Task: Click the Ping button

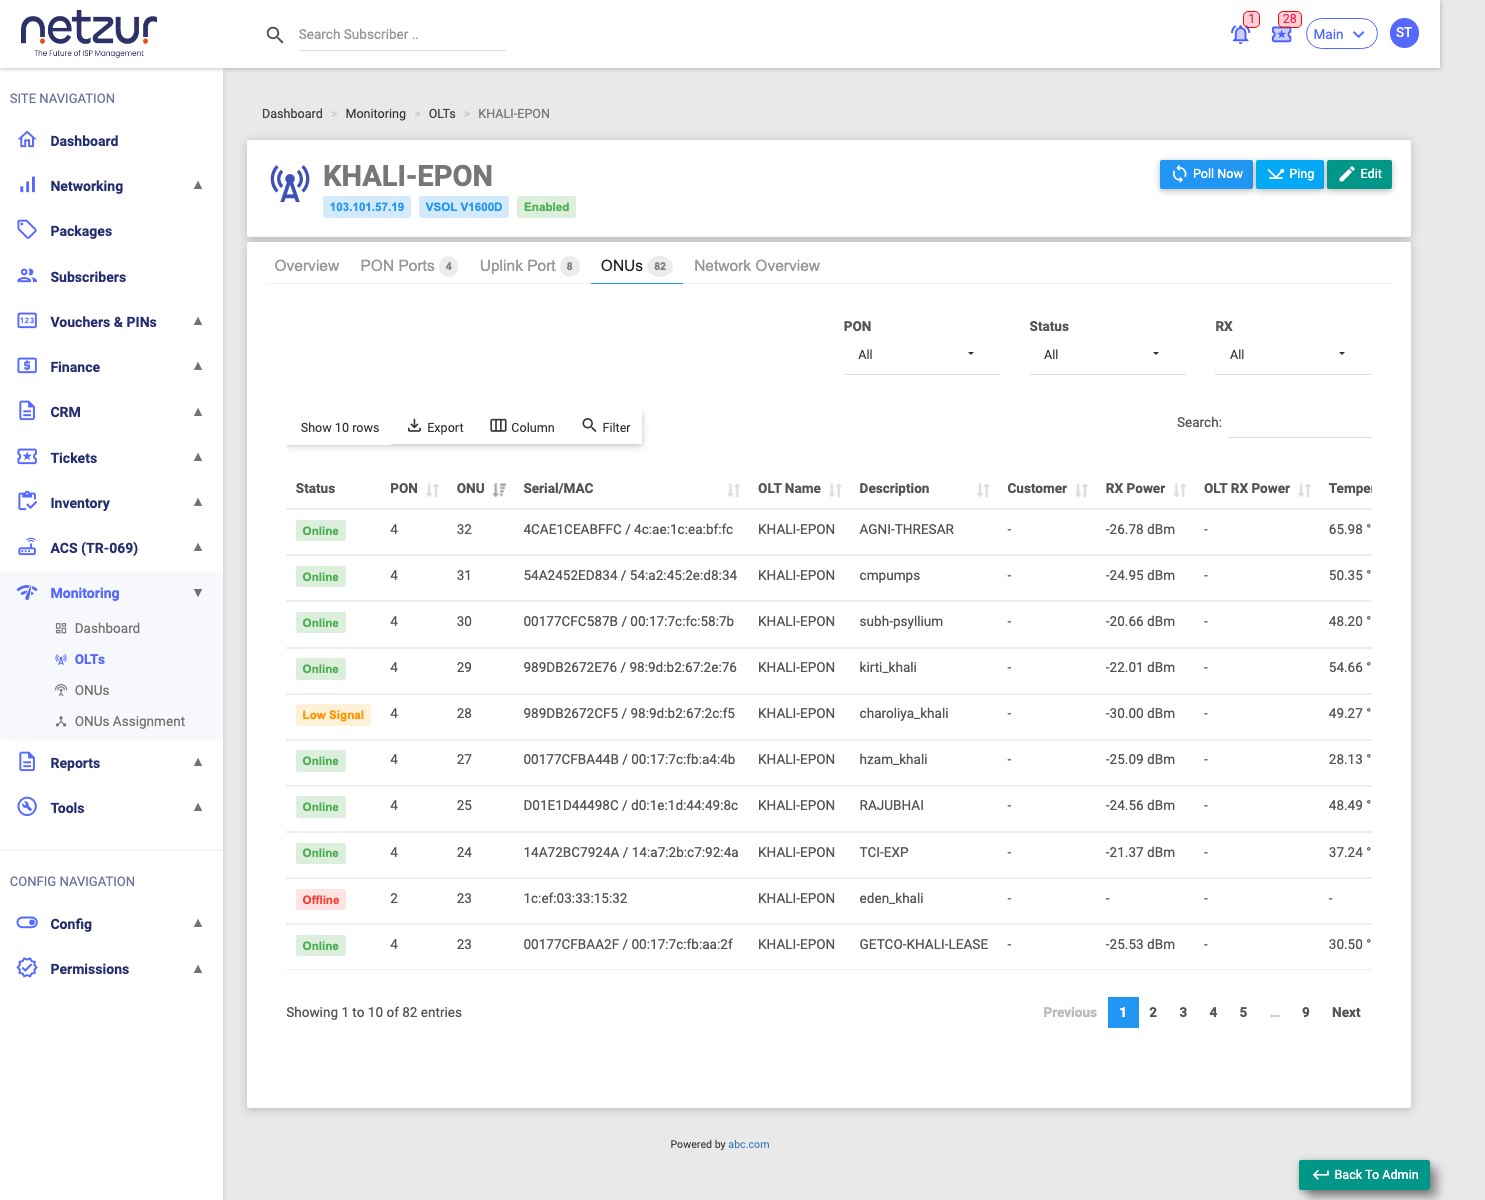Action: pyautogui.click(x=1290, y=174)
